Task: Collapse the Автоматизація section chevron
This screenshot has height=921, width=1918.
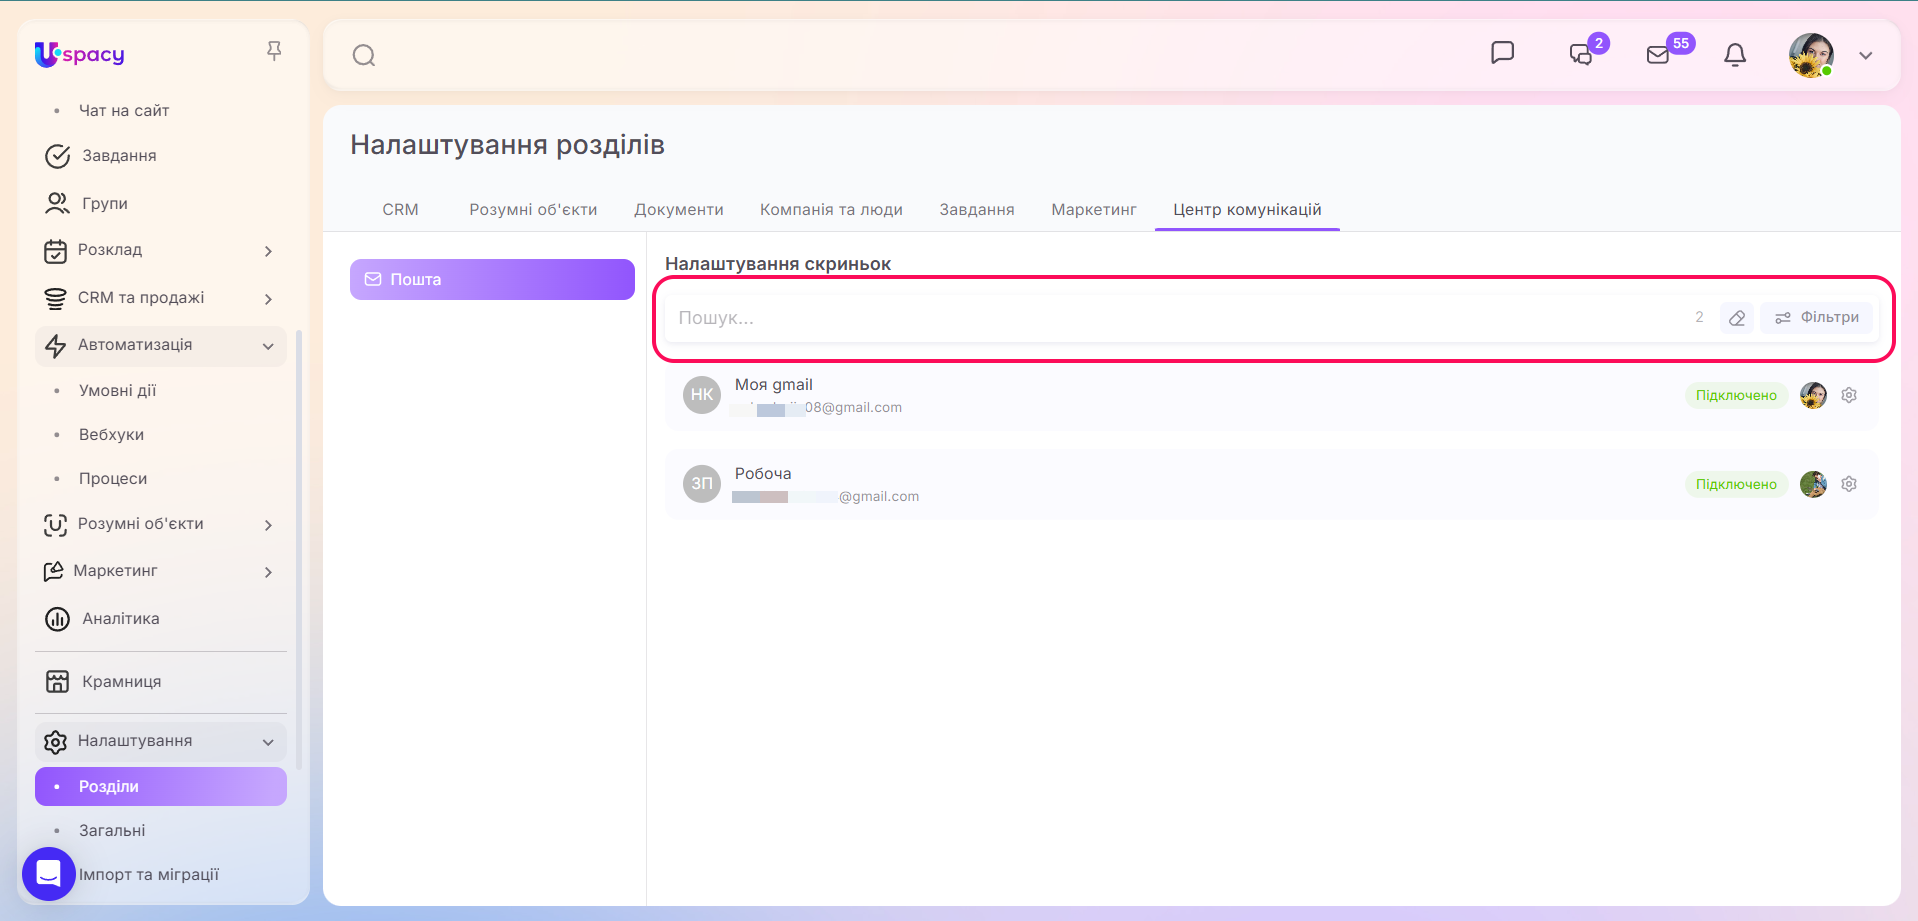Action: click(268, 346)
